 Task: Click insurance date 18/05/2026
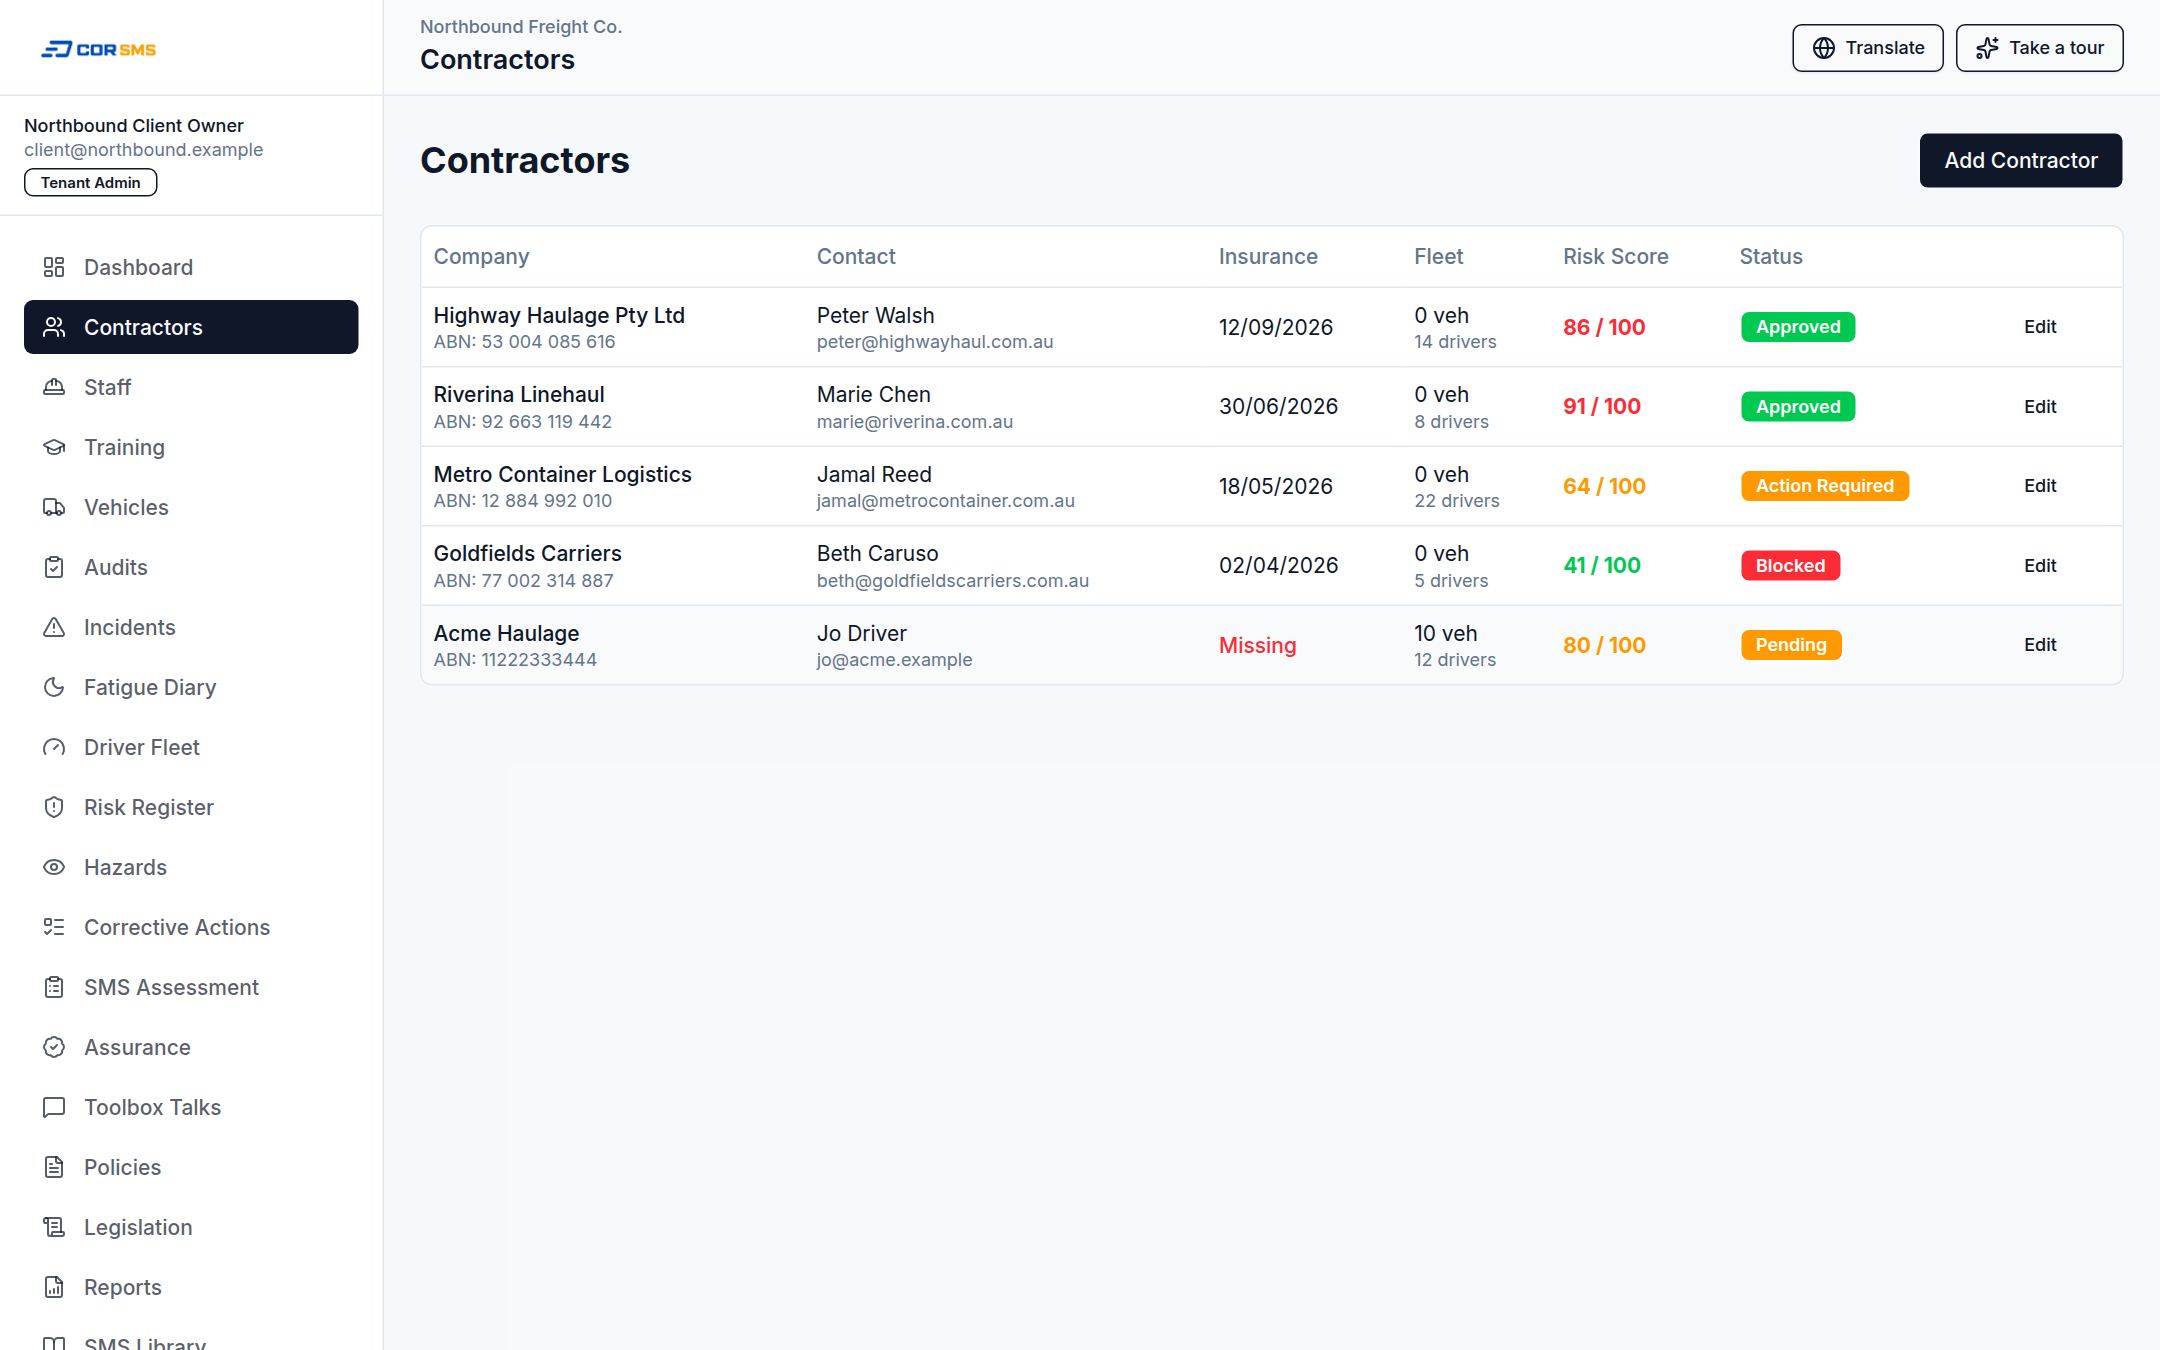1275,486
